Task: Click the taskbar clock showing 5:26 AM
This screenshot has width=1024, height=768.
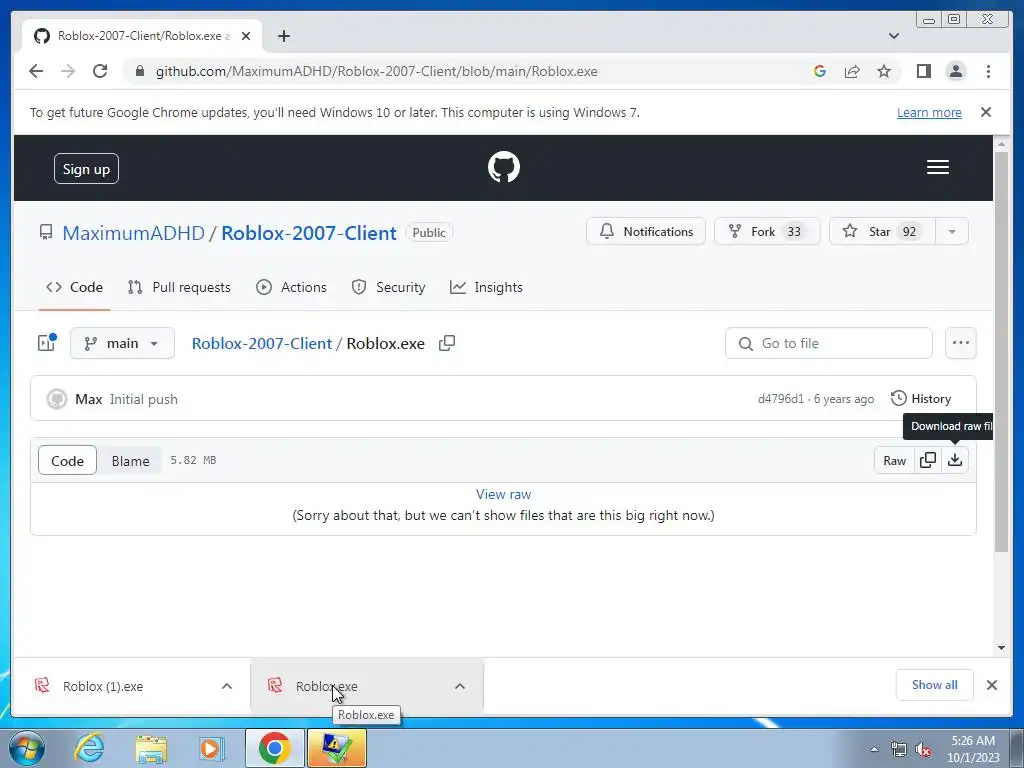Action: point(973,749)
